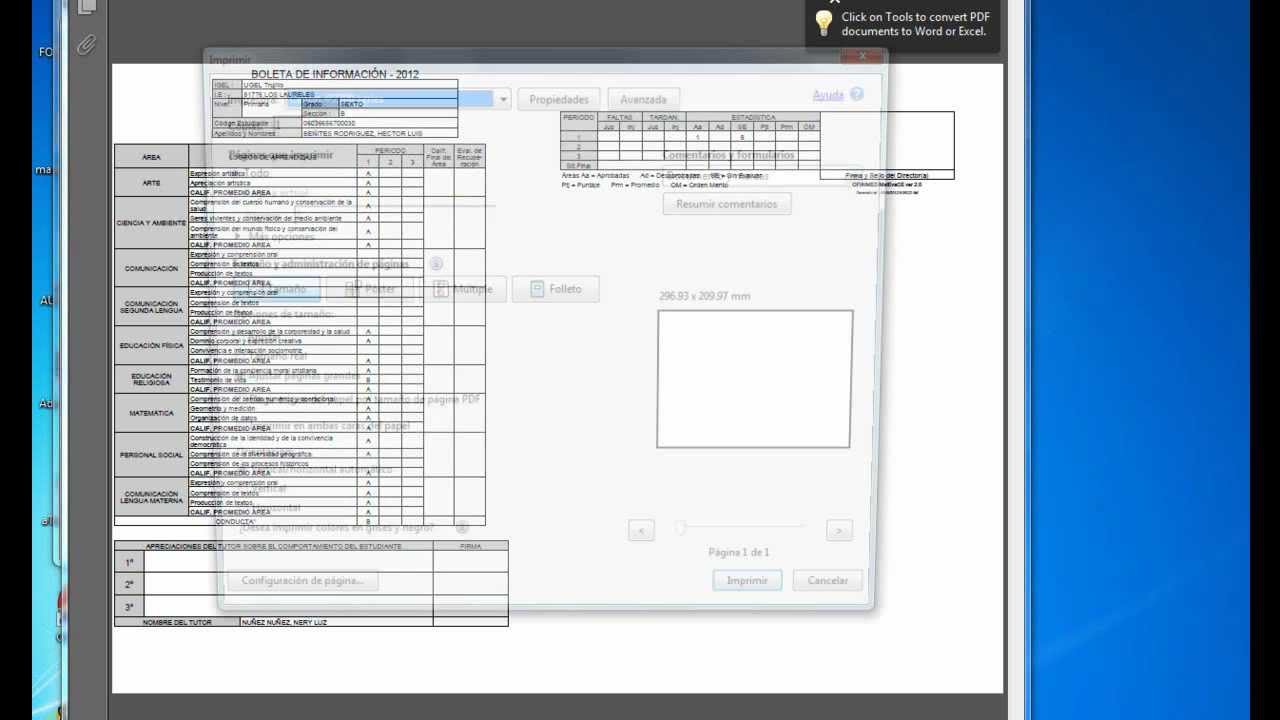
Task: Click 'BENITES RODRIGUEZ, HECTOR LUIS' name in document
Action: [x=362, y=133]
